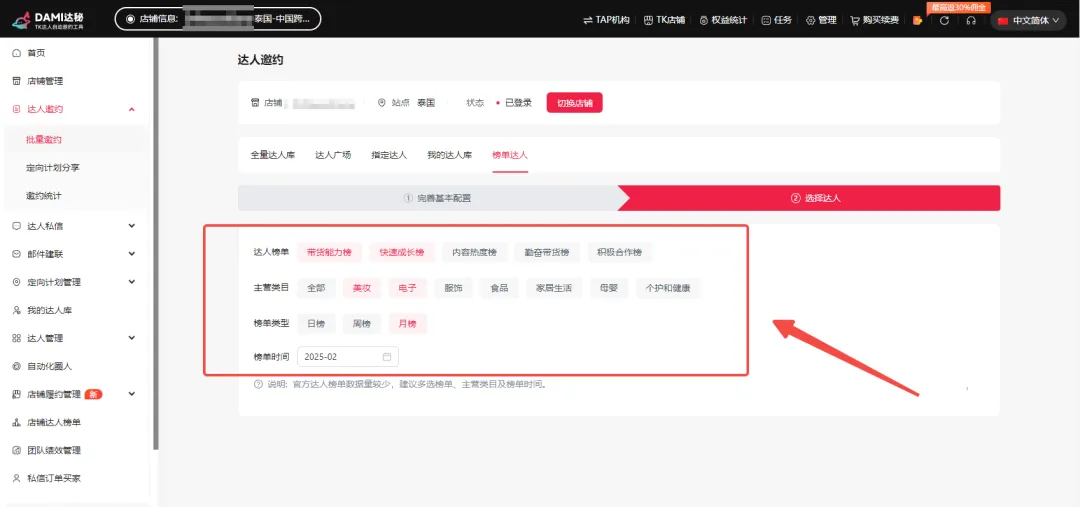Image resolution: width=1080 pixels, height=507 pixels.
Task: Switch to the 榜单达人 tab
Action: (x=510, y=155)
